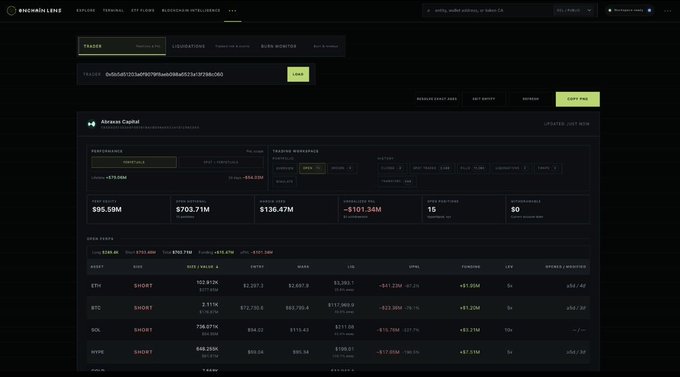The height and width of the screenshot is (377, 680).
Task: Select Spot + Perpetuals PnL scope
Action: pos(221,162)
